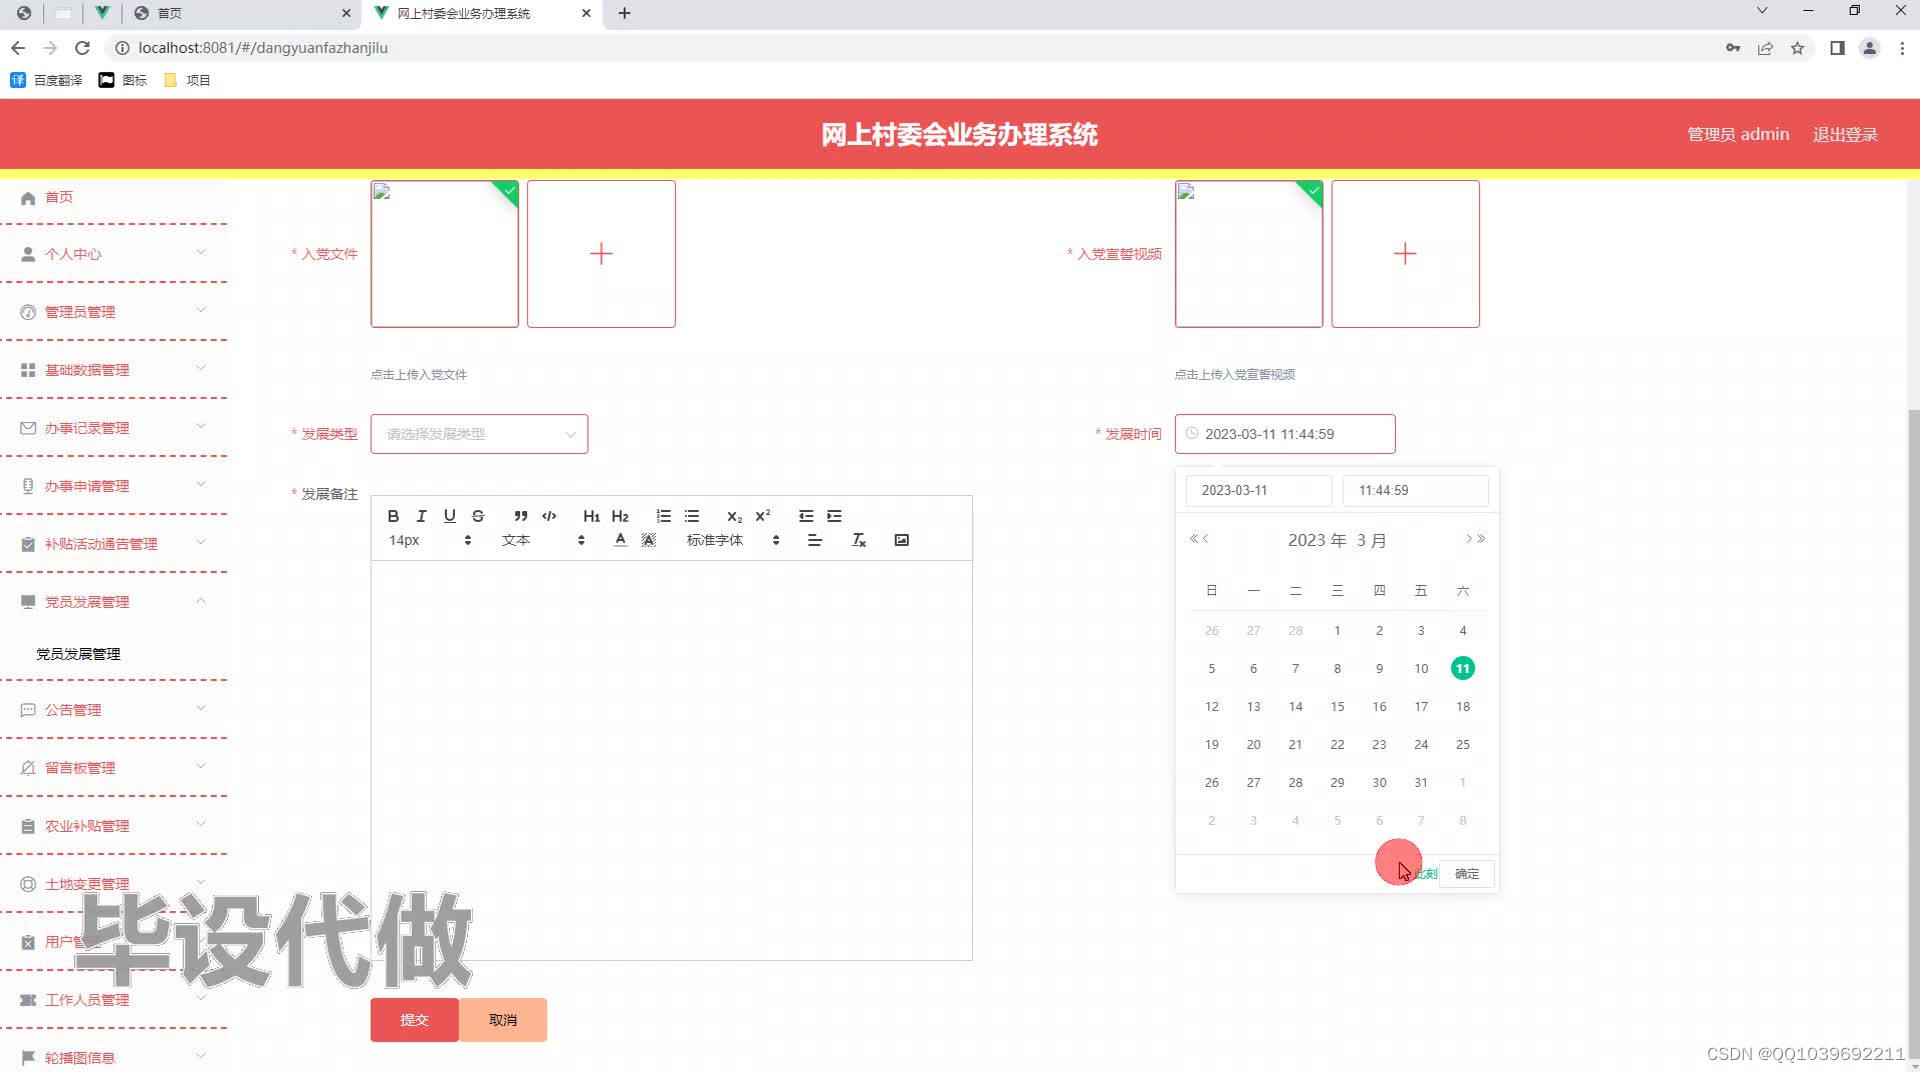Screen dimensions: 1920x1072
Task: Go to next year in calendar
Action: 1482,539
